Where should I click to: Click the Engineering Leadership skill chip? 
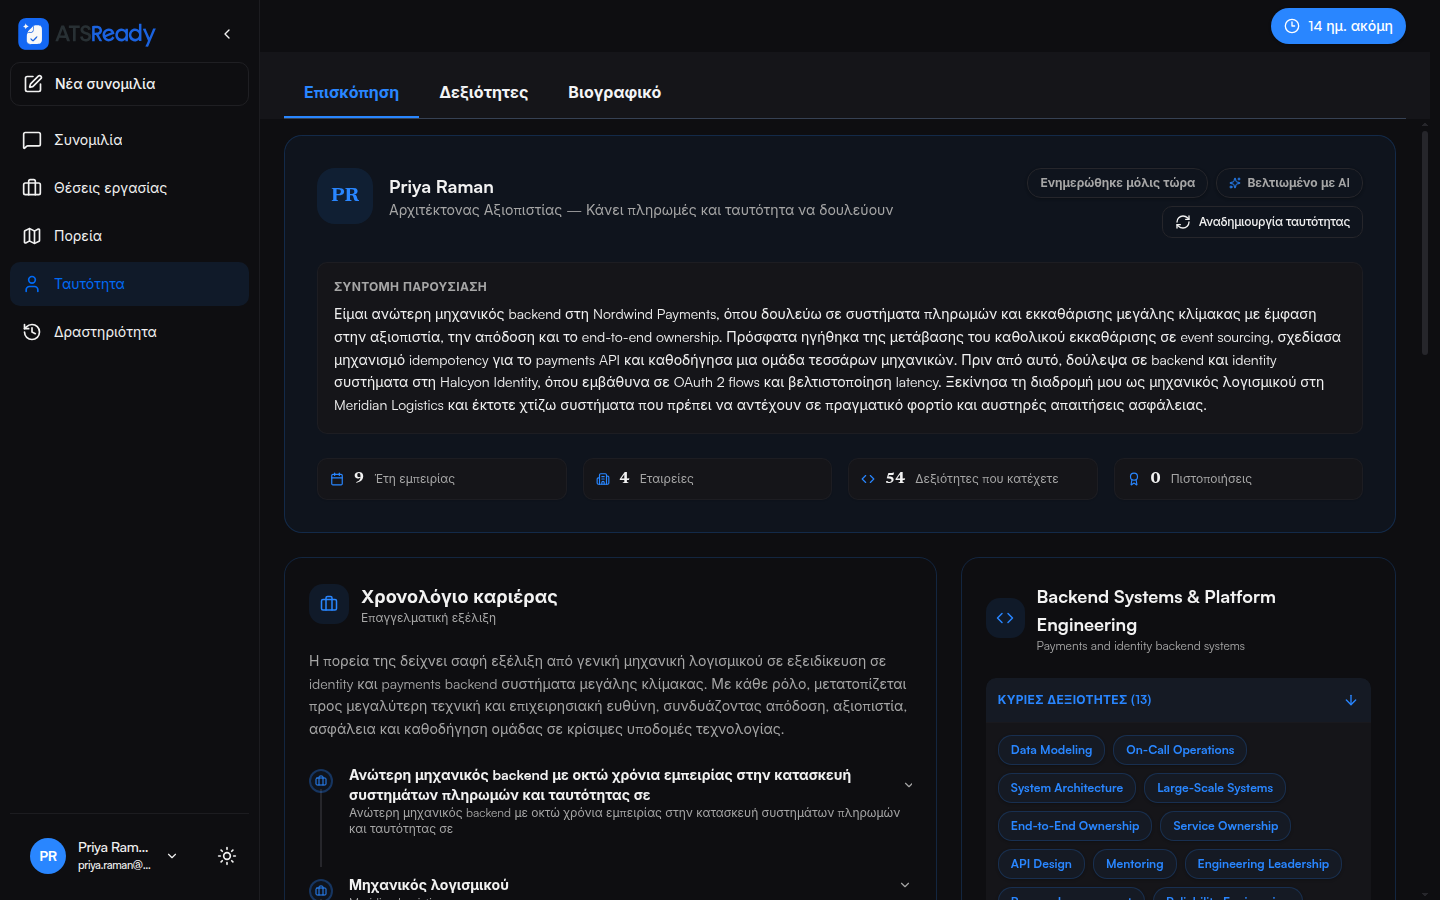(1263, 864)
